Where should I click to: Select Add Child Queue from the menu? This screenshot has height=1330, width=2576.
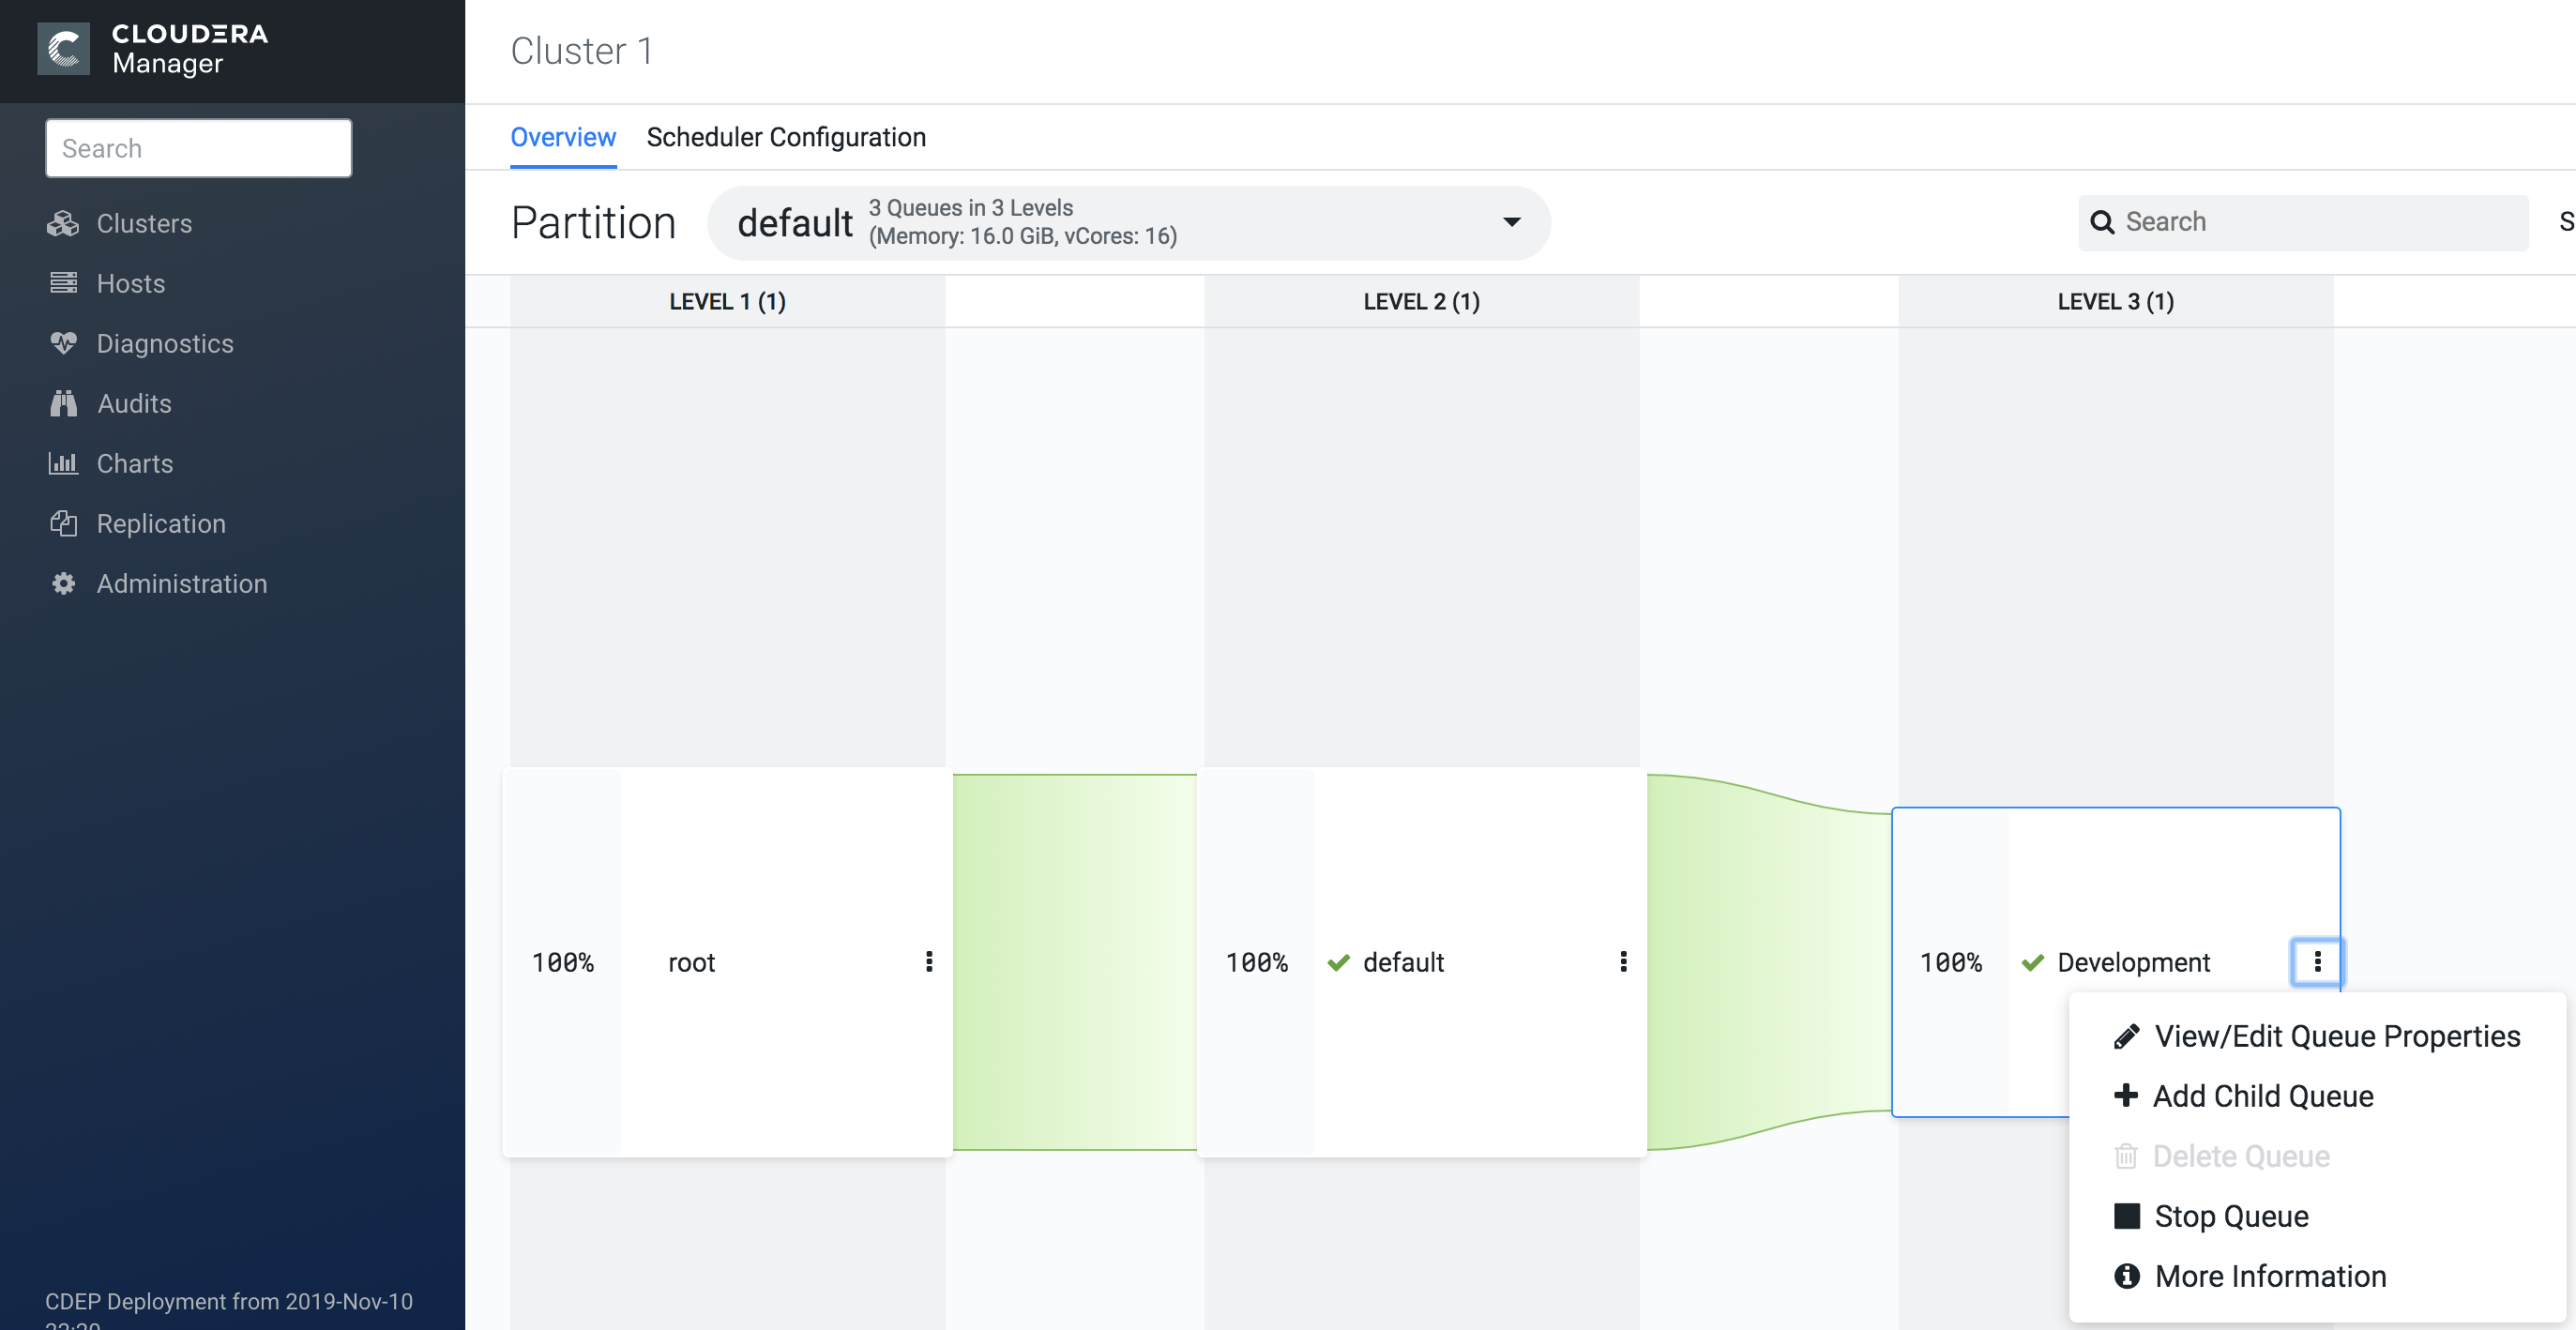[2262, 1096]
